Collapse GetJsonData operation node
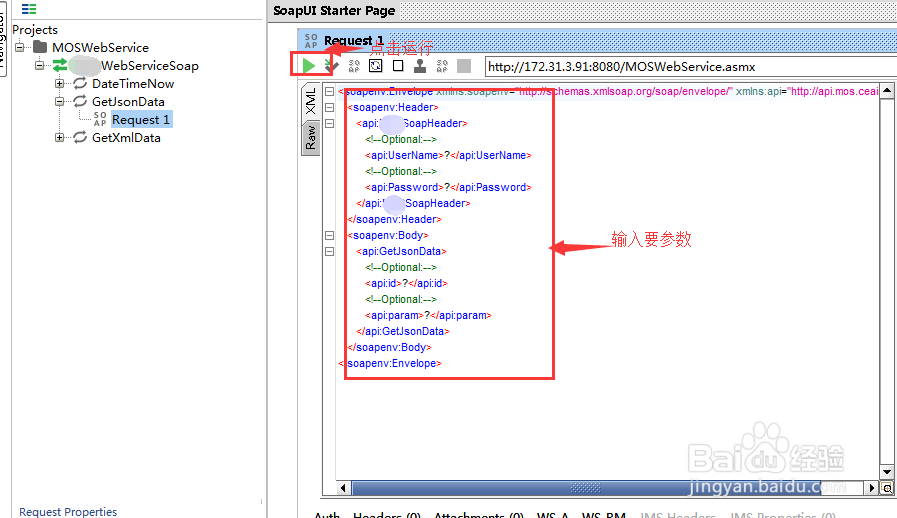This screenshot has width=897, height=518. click(x=59, y=101)
